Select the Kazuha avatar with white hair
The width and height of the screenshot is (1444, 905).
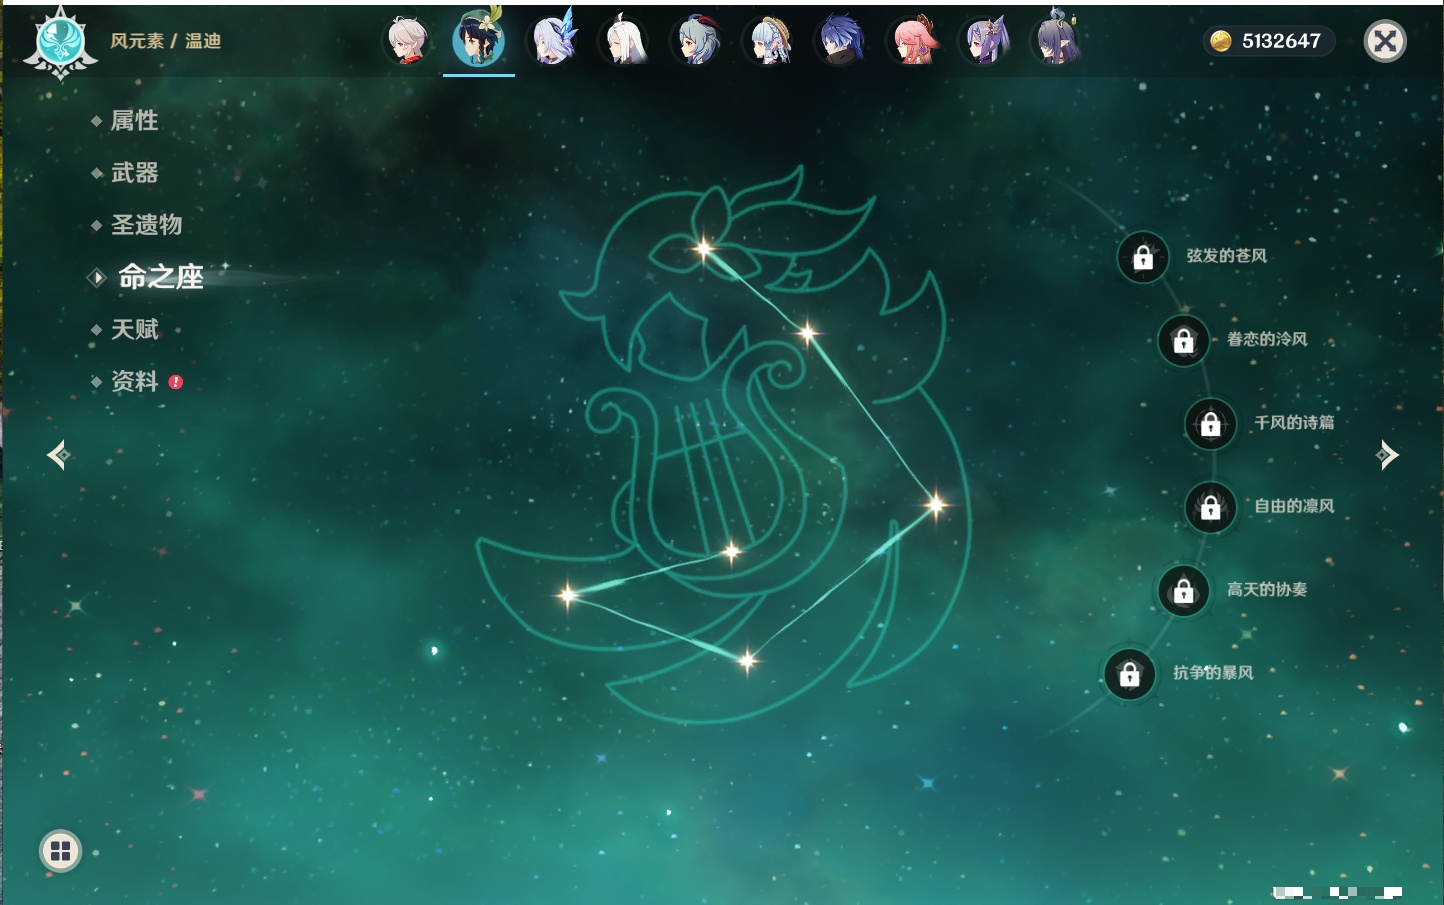click(x=407, y=41)
